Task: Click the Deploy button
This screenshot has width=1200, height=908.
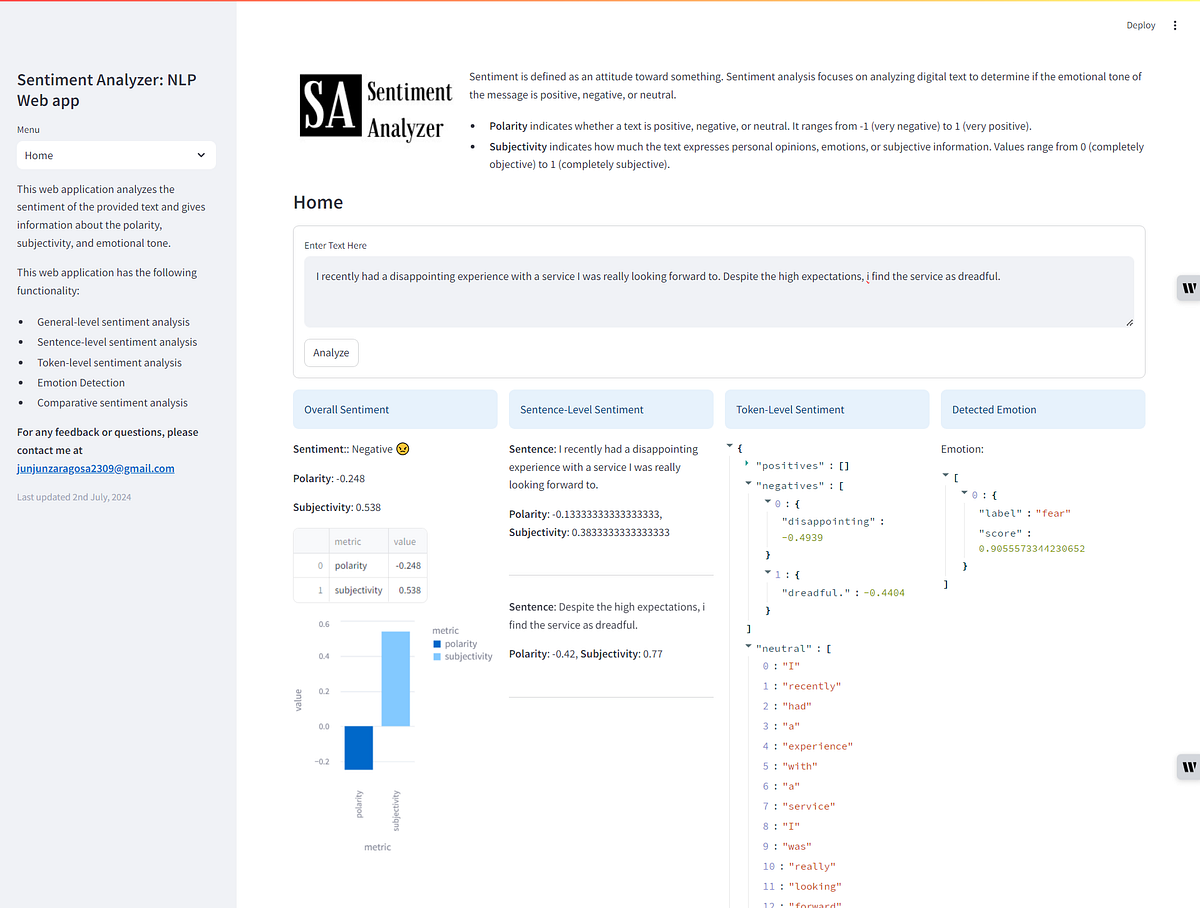Action: coord(1140,25)
